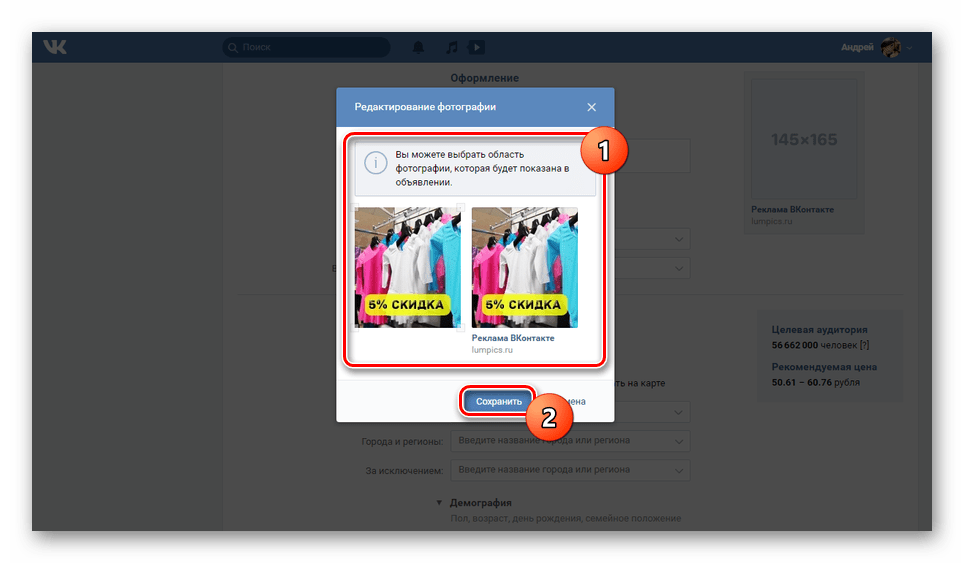The image size is (964, 563).
Task: Select the left crop photo with 5% СКИДКА
Action: (407, 267)
